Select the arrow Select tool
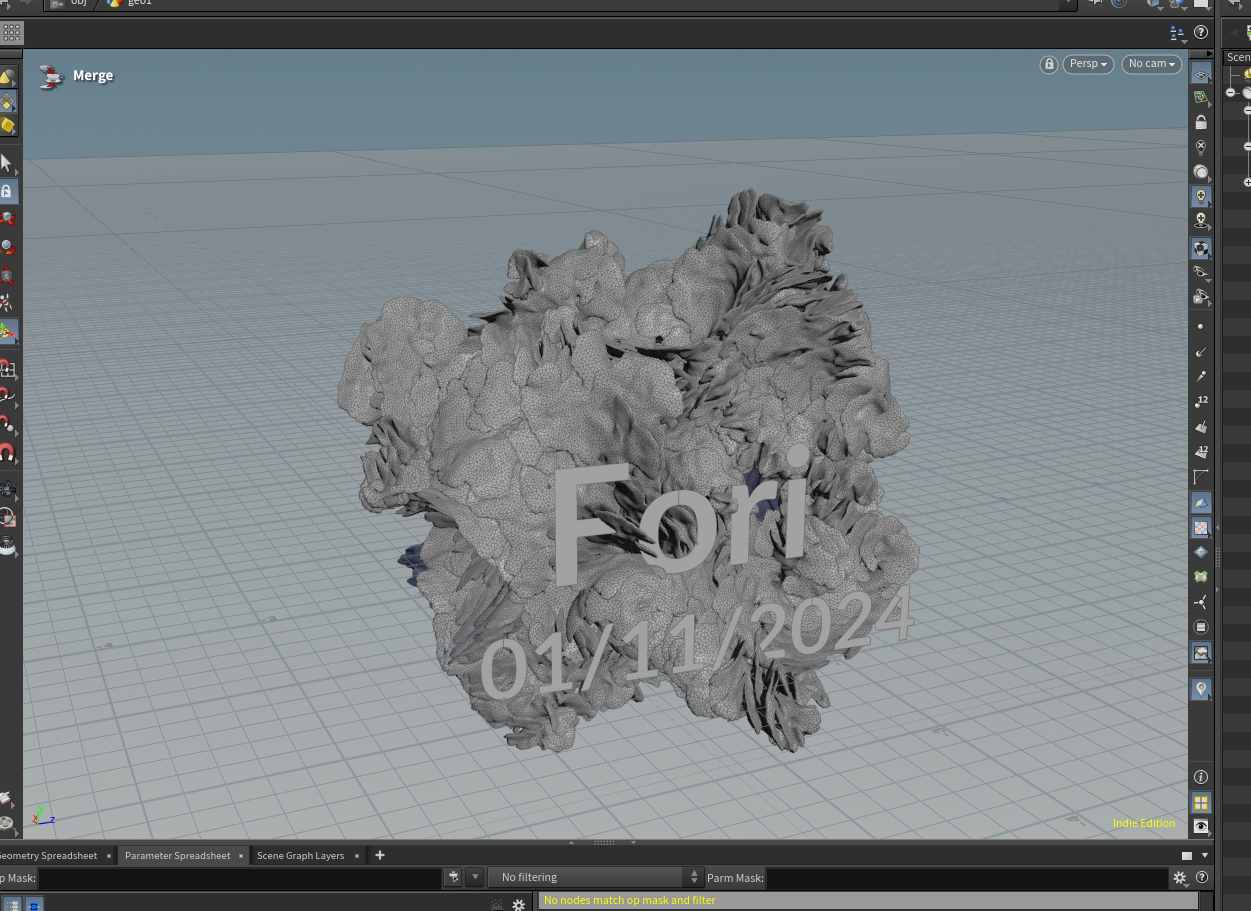This screenshot has height=911, width=1251. [6, 162]
